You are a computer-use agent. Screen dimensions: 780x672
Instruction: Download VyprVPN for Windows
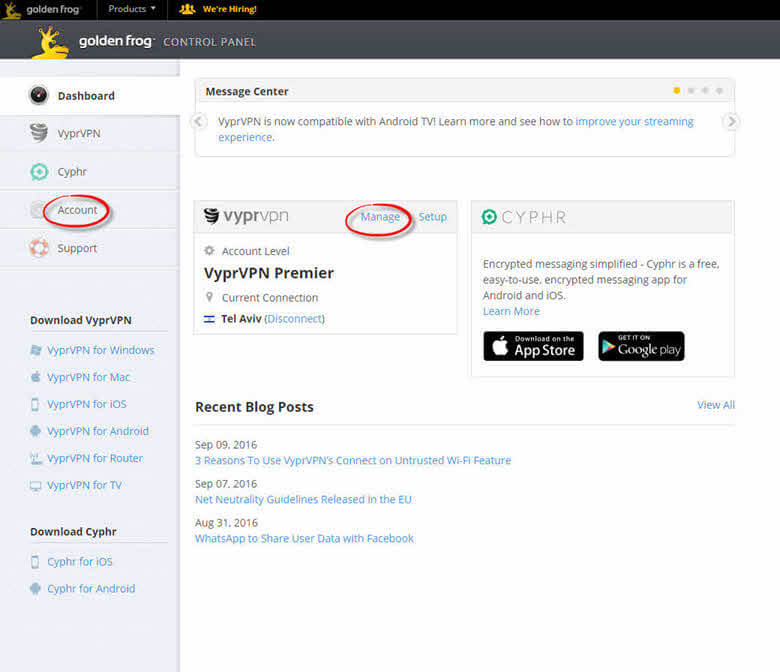100,350
